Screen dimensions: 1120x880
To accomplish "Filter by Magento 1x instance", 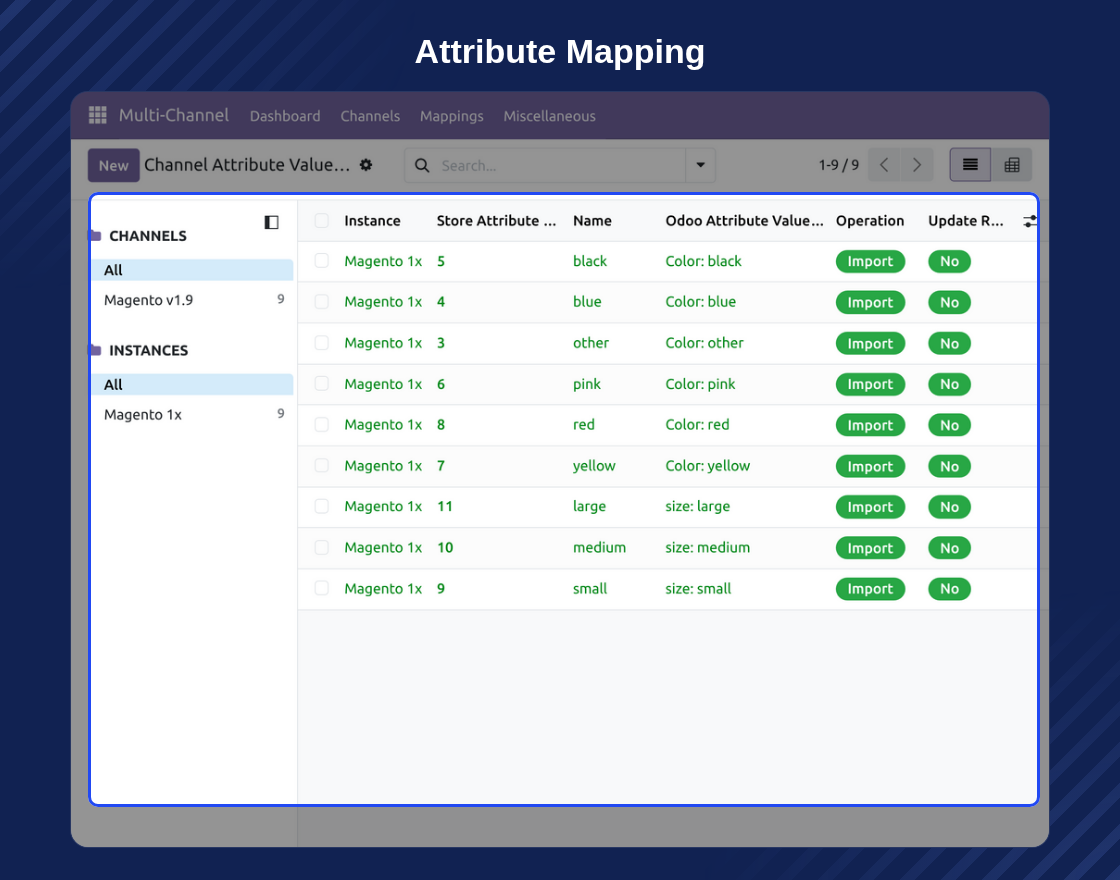I will (x=192, y=414).
